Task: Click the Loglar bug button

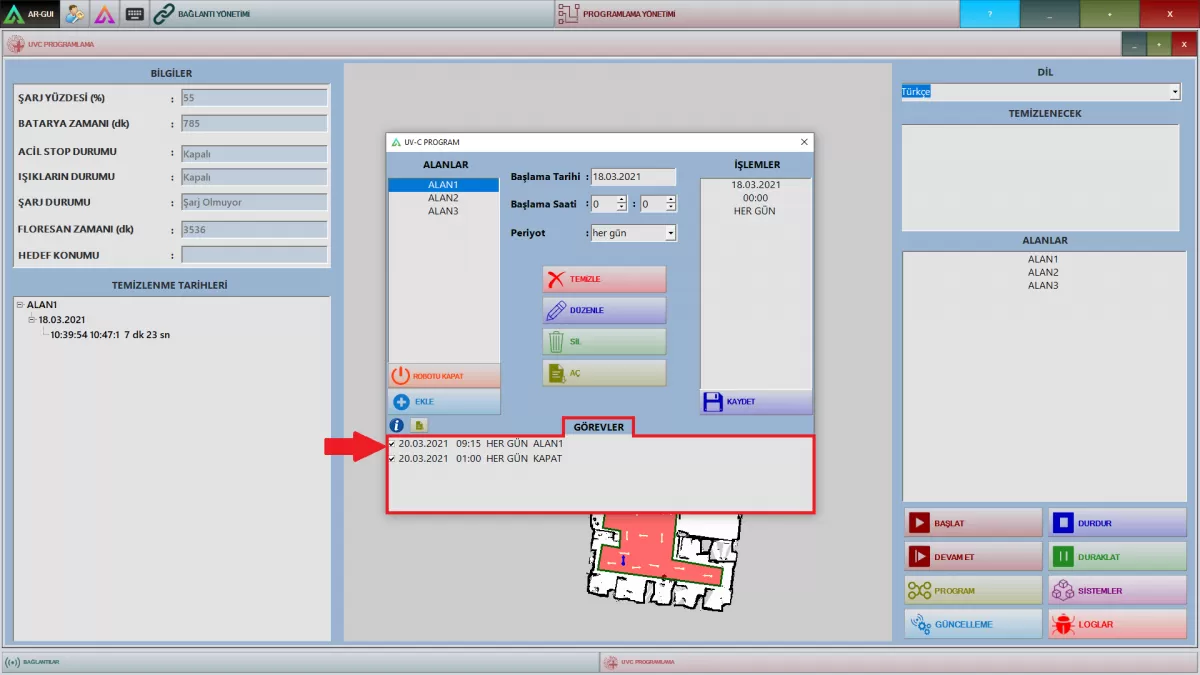Action: 1116,624
